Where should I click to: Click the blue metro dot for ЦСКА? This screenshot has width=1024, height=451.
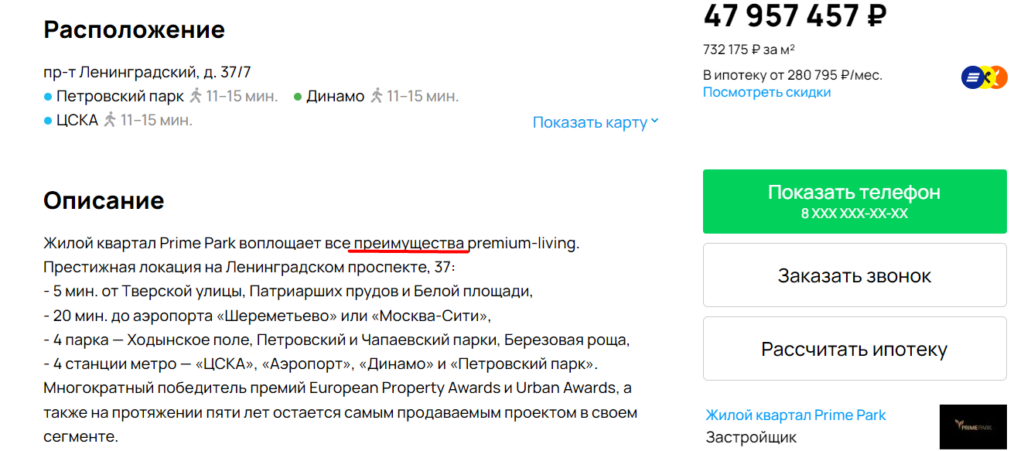[48, 121]
